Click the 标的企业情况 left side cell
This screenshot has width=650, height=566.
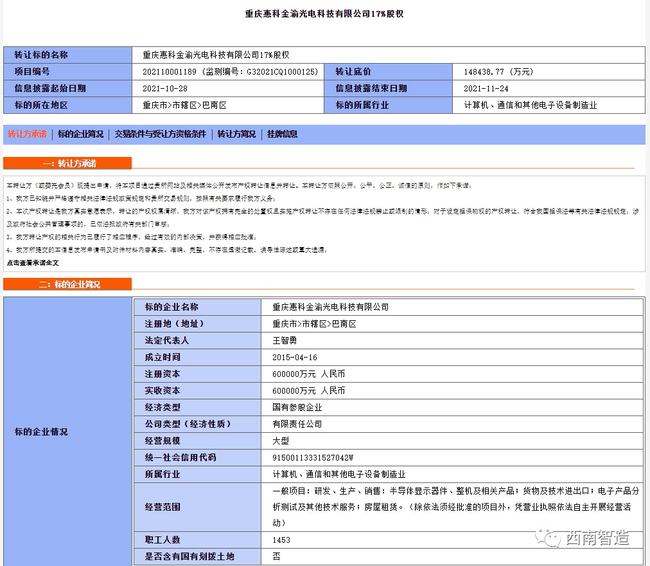click(39, 432)
